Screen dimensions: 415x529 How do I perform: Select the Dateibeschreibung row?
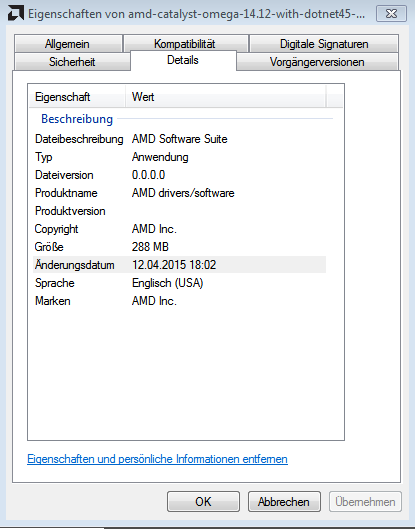click(x=179, y=139)
